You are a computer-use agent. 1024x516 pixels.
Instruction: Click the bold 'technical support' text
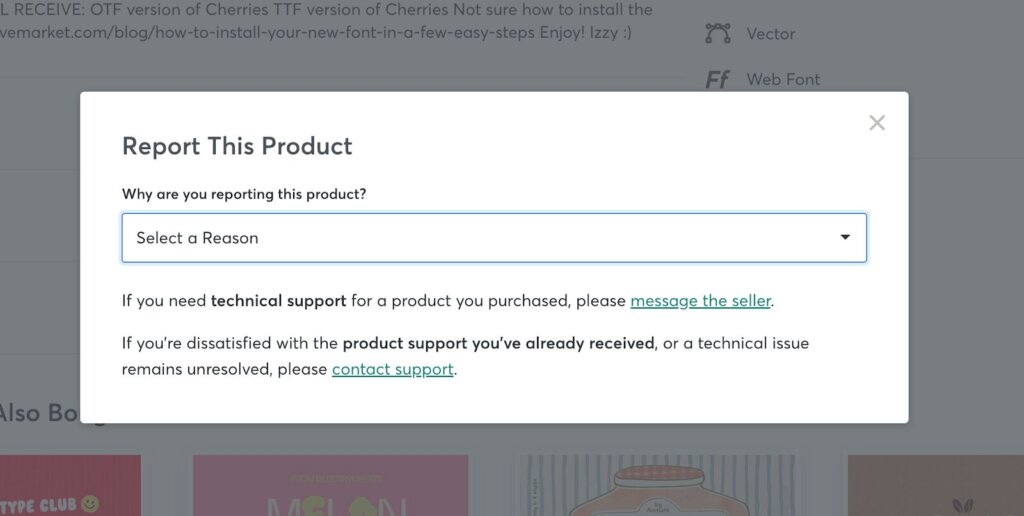[x=278, y=300]
